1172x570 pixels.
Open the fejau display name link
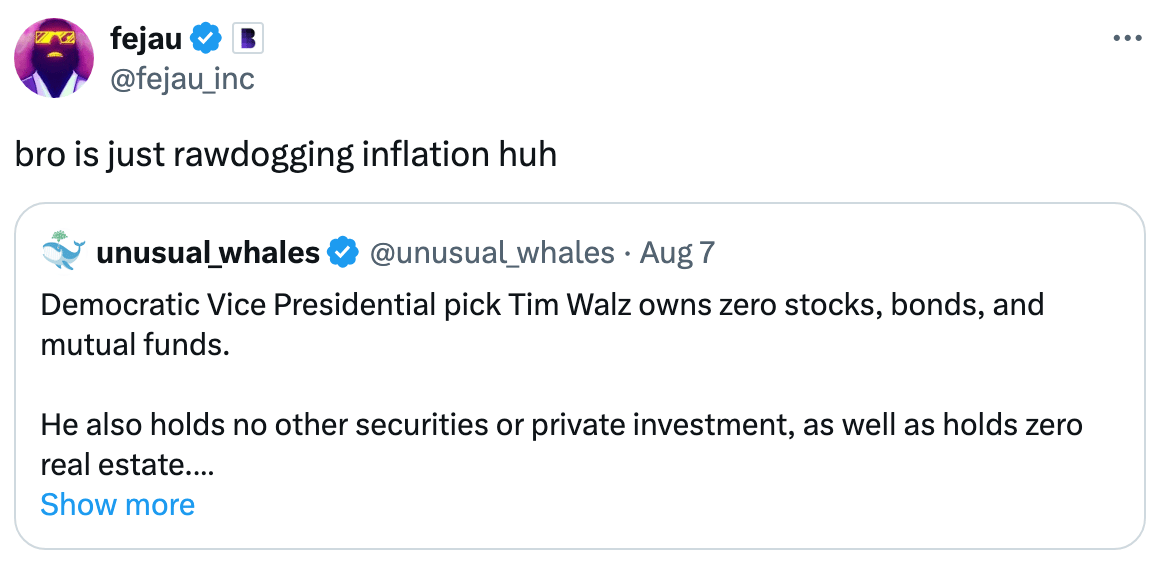pos(146,39)
